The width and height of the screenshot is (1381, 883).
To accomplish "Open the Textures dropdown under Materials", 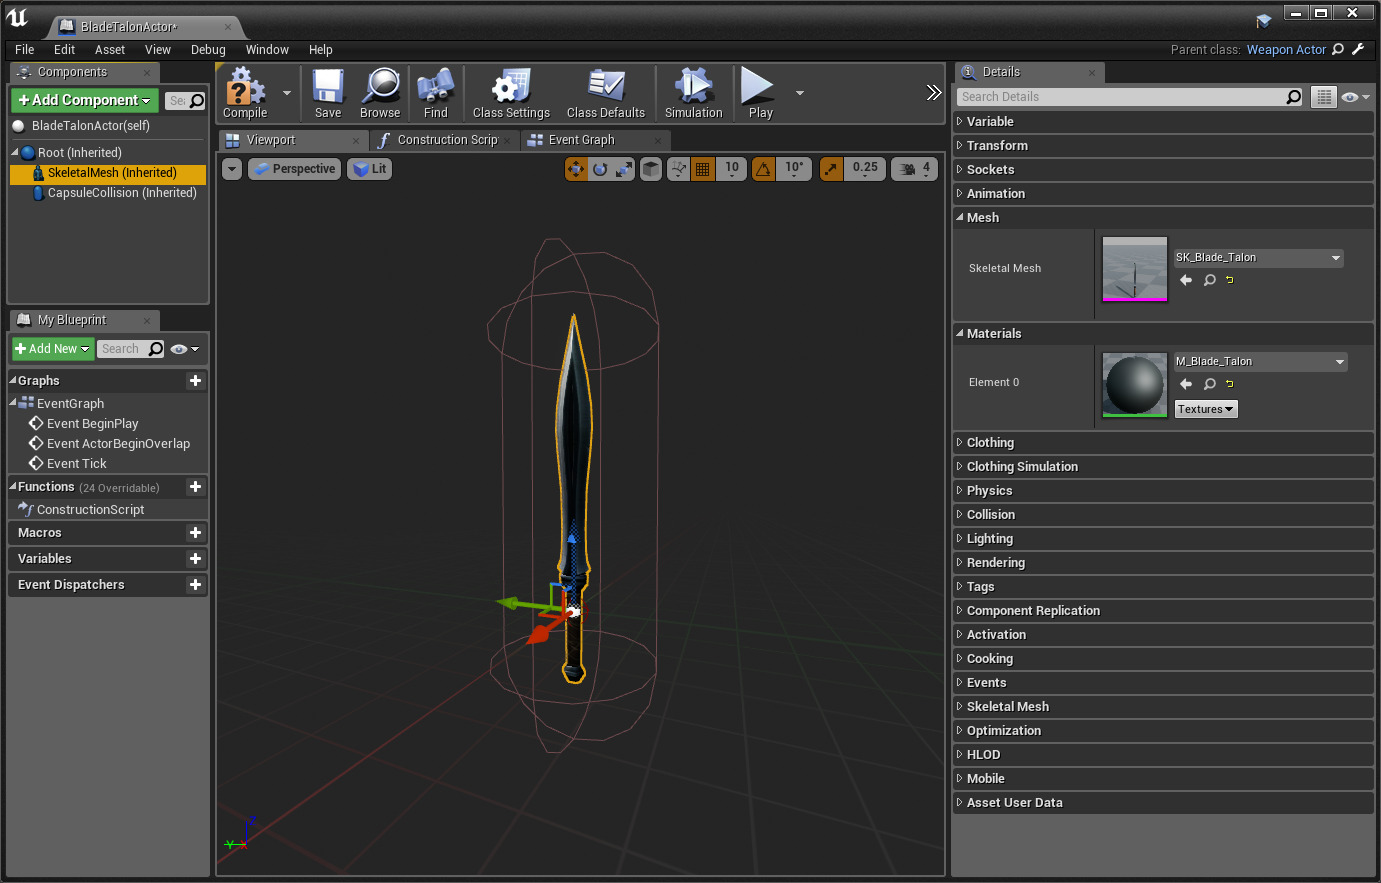I will pos(1205,409).
